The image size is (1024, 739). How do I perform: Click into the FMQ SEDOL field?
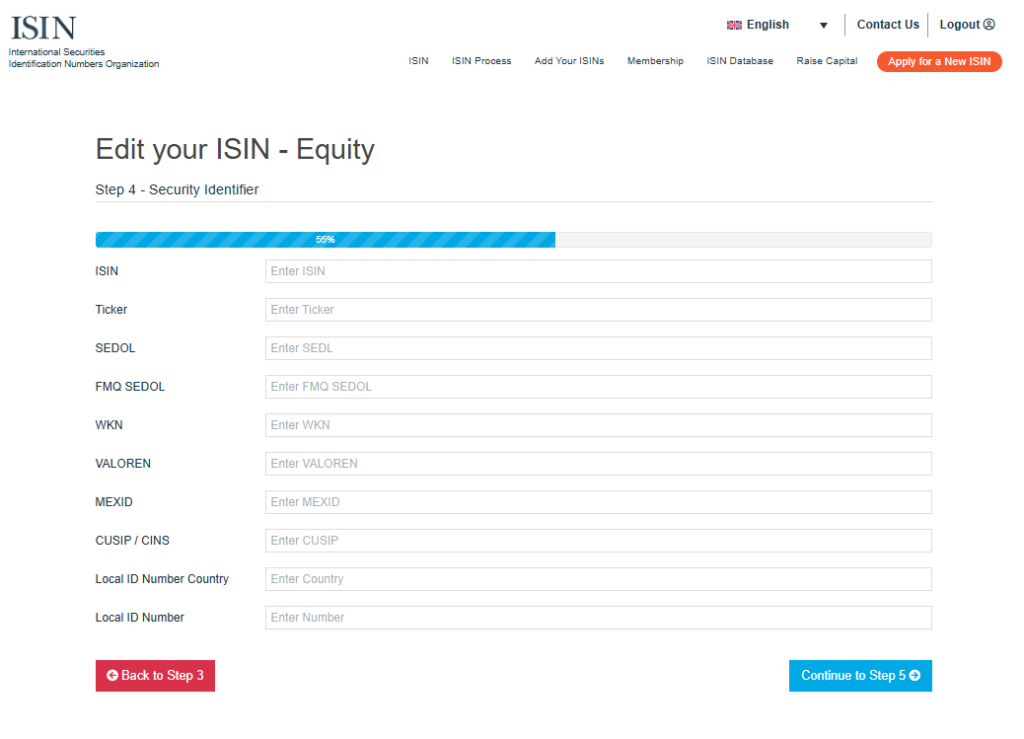click(x=598, y=386)
